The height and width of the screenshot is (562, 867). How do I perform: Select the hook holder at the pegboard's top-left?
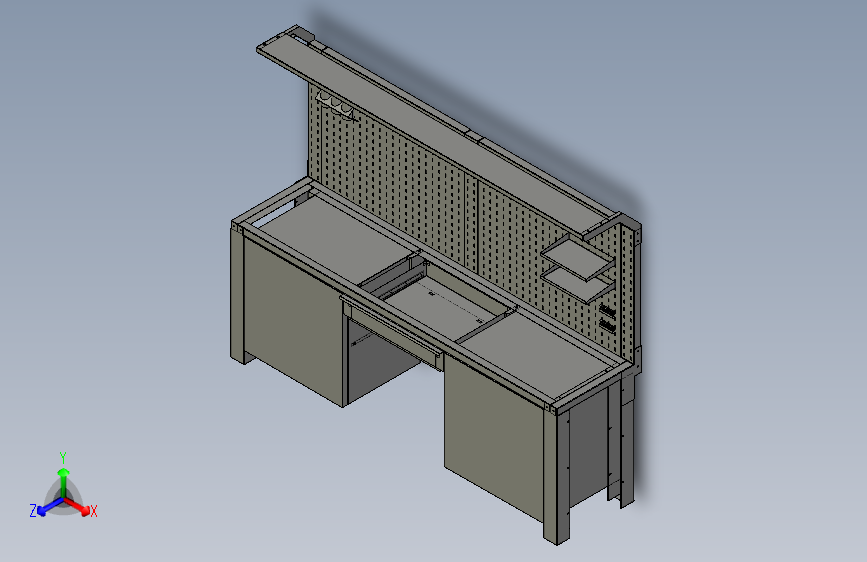tap(337, 106)
